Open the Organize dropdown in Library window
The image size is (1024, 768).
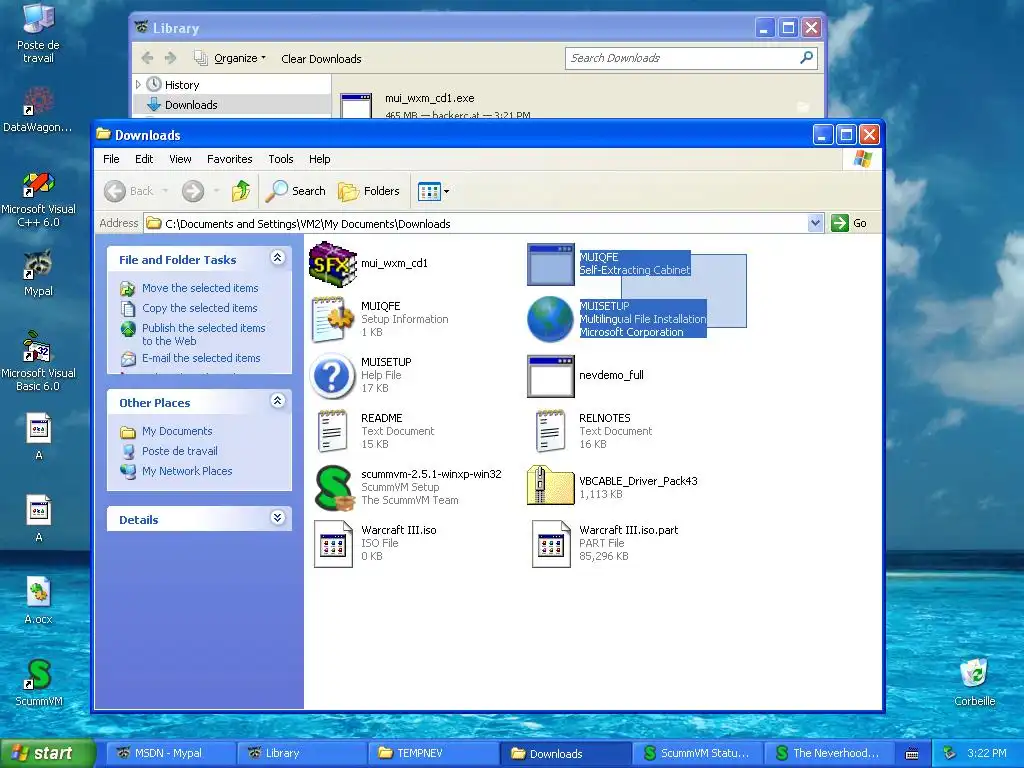tap(230, 58)
